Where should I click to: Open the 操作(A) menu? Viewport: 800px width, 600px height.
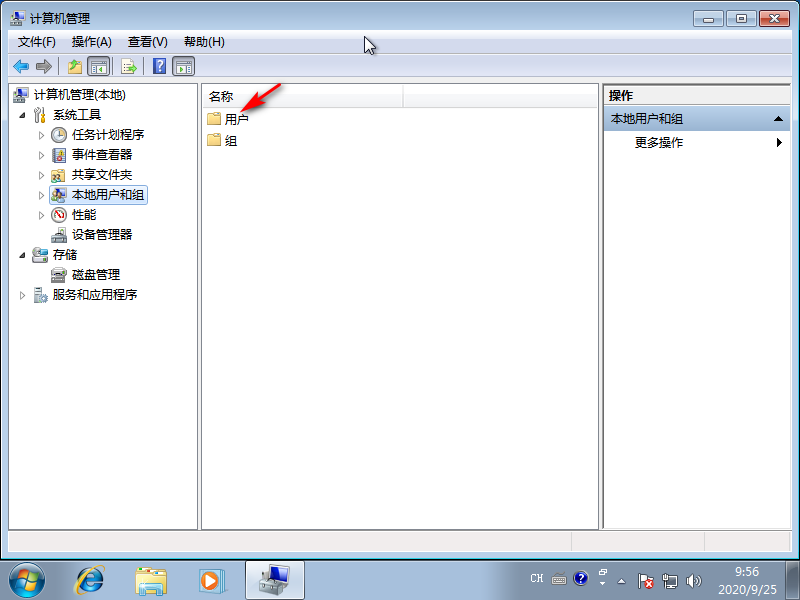(x=91, y=41)
